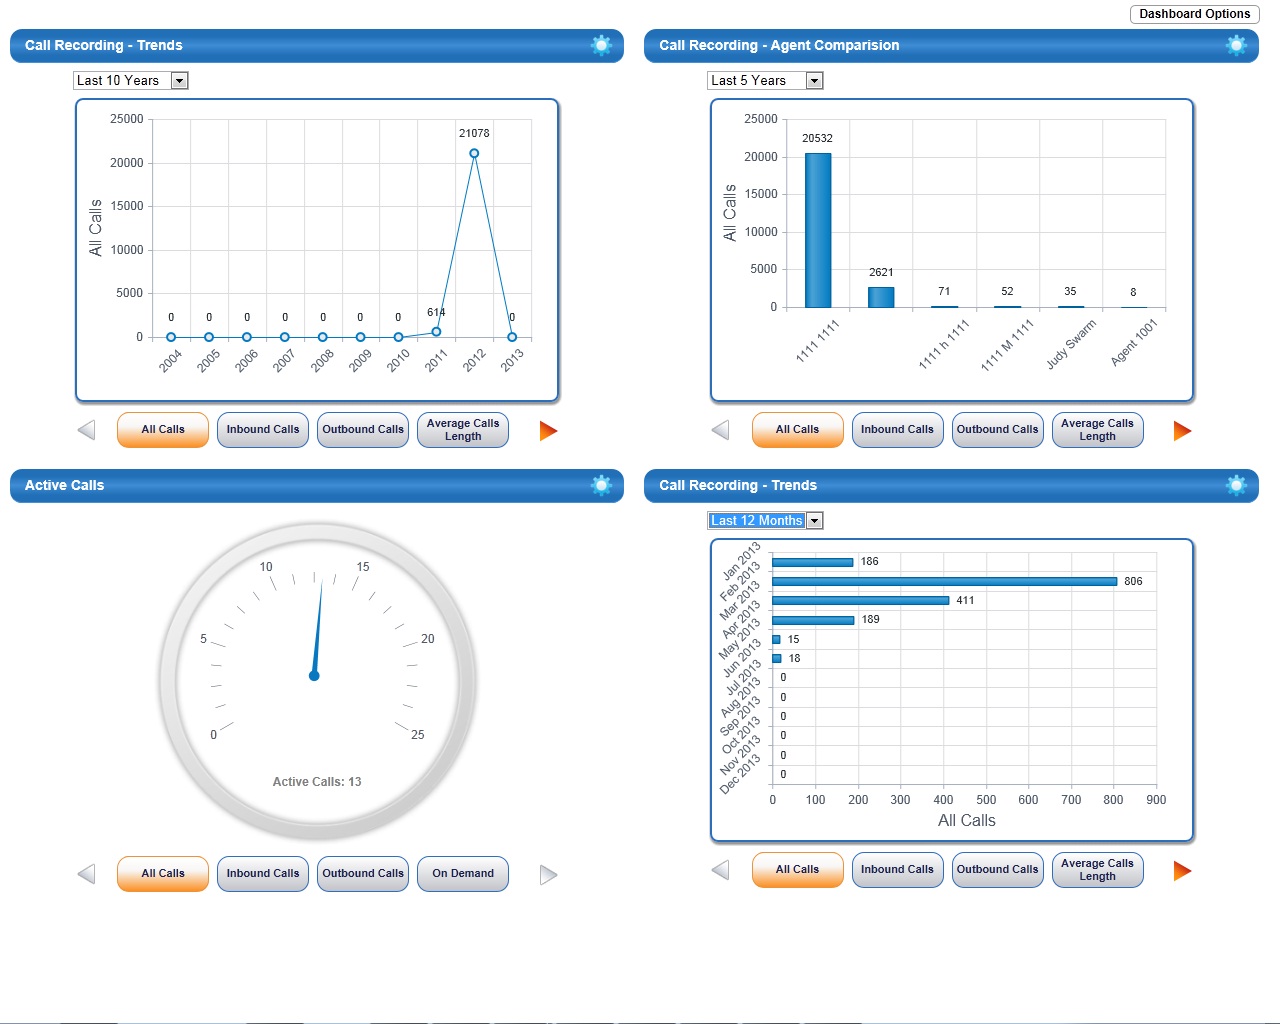The height and width of the screenshot is (1024, 1280).
Task: Expand the Last 12 Months dropdown
Action: tap(815, 521)
